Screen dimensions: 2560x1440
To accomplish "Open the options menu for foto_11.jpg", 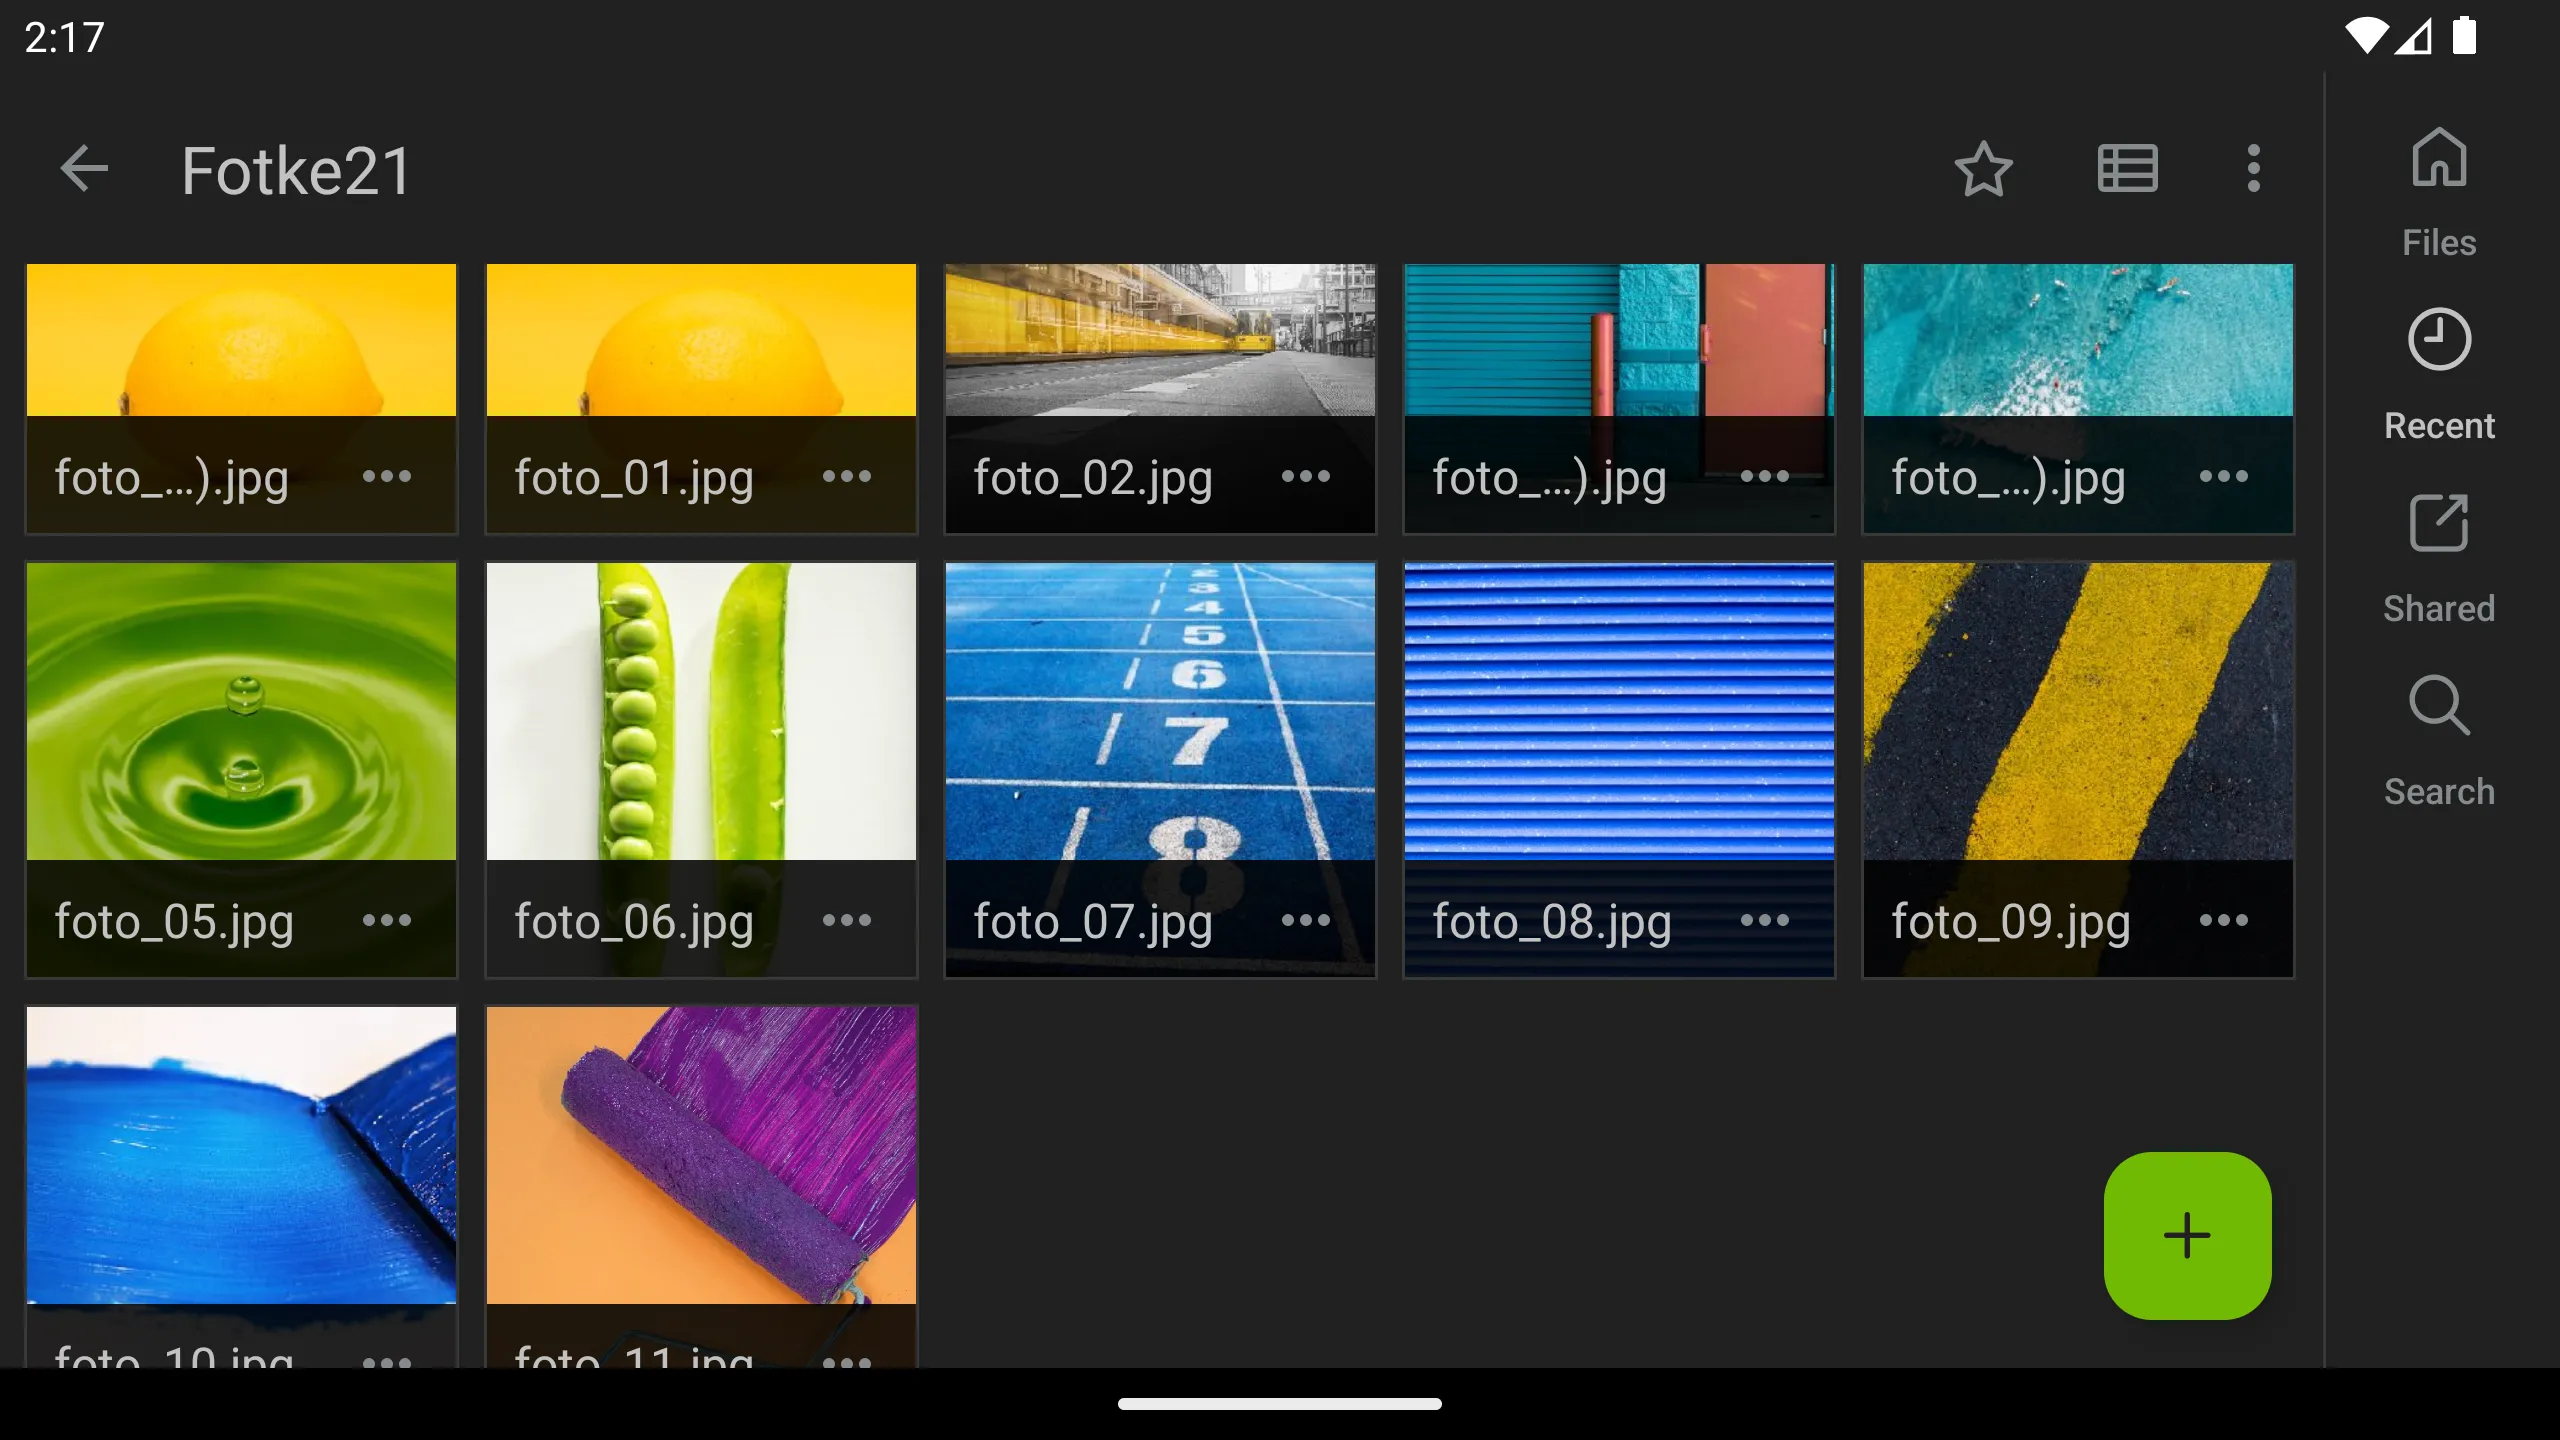I will [845, 1362].
